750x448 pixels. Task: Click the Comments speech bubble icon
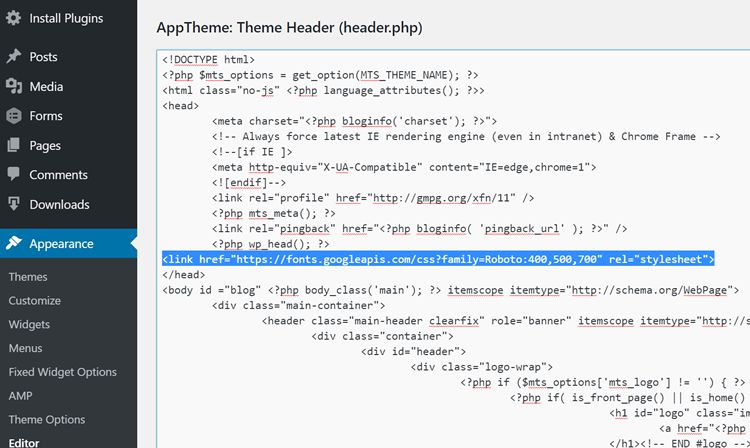click(x=13, y=175)
